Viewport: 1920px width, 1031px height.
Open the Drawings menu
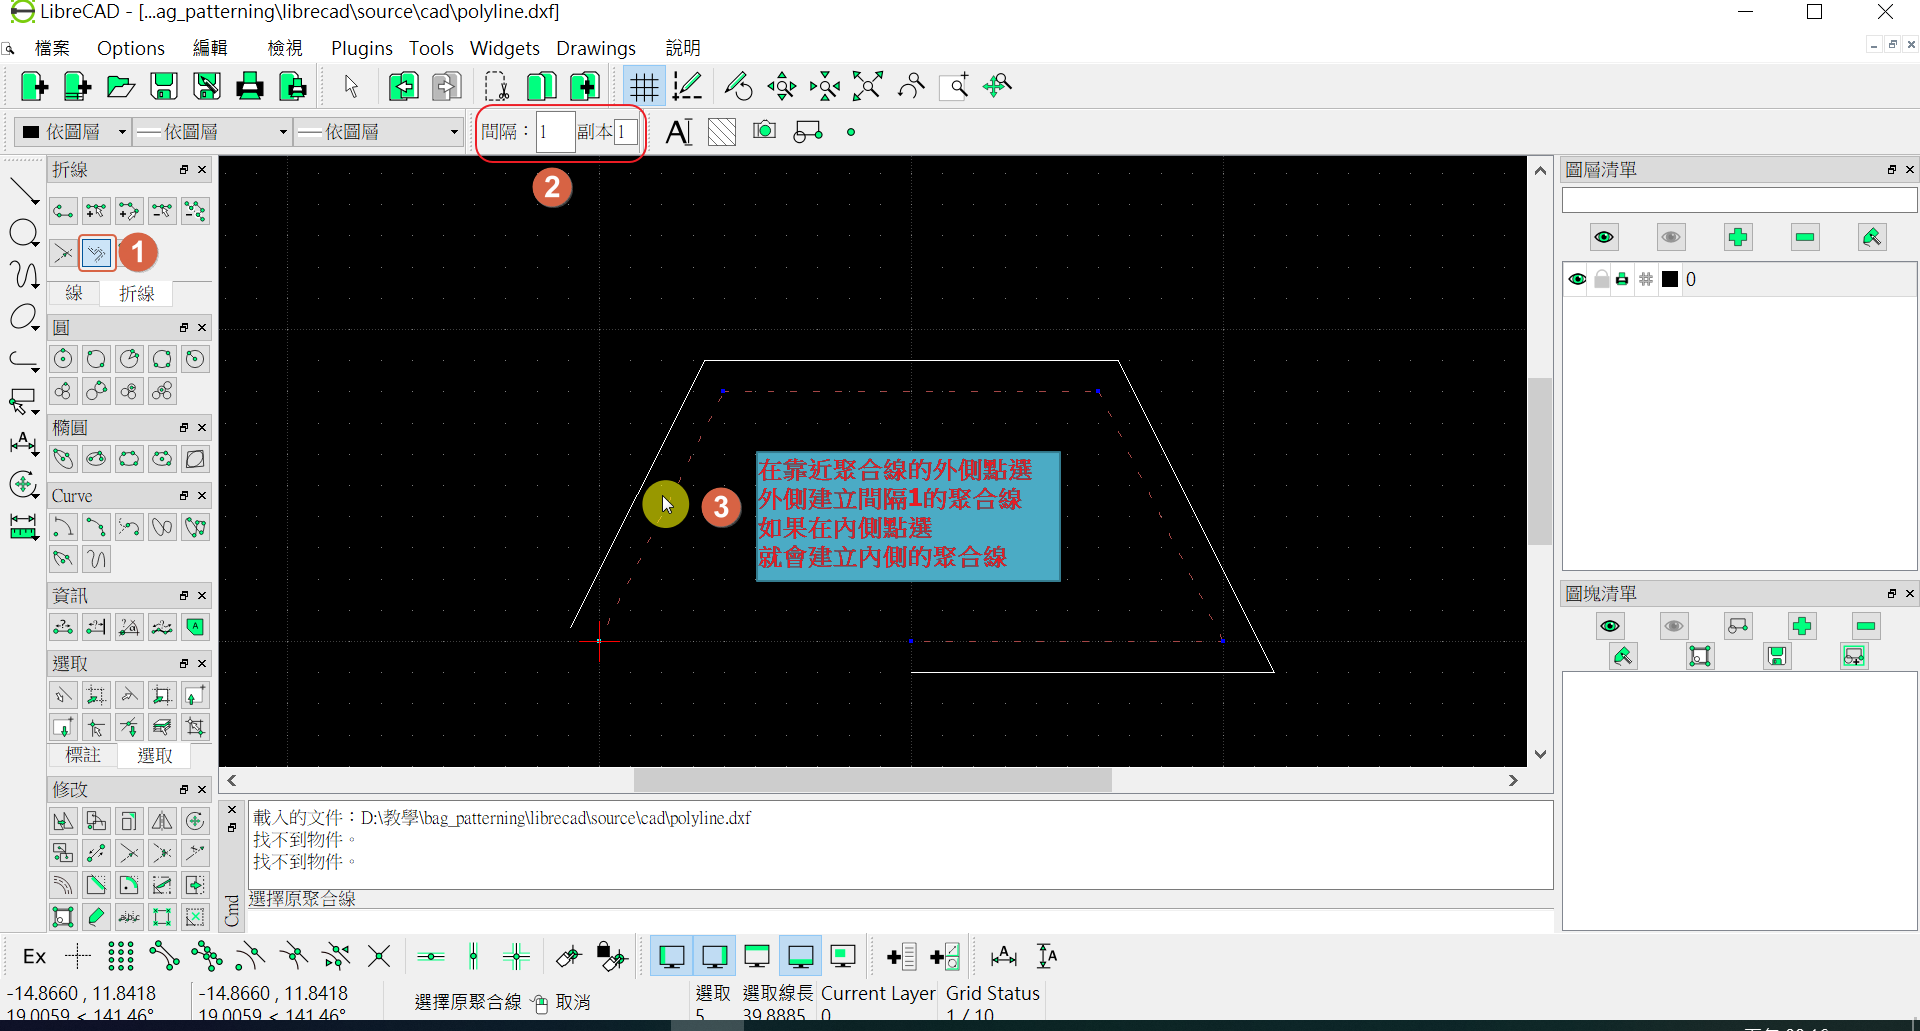(596, 48)
